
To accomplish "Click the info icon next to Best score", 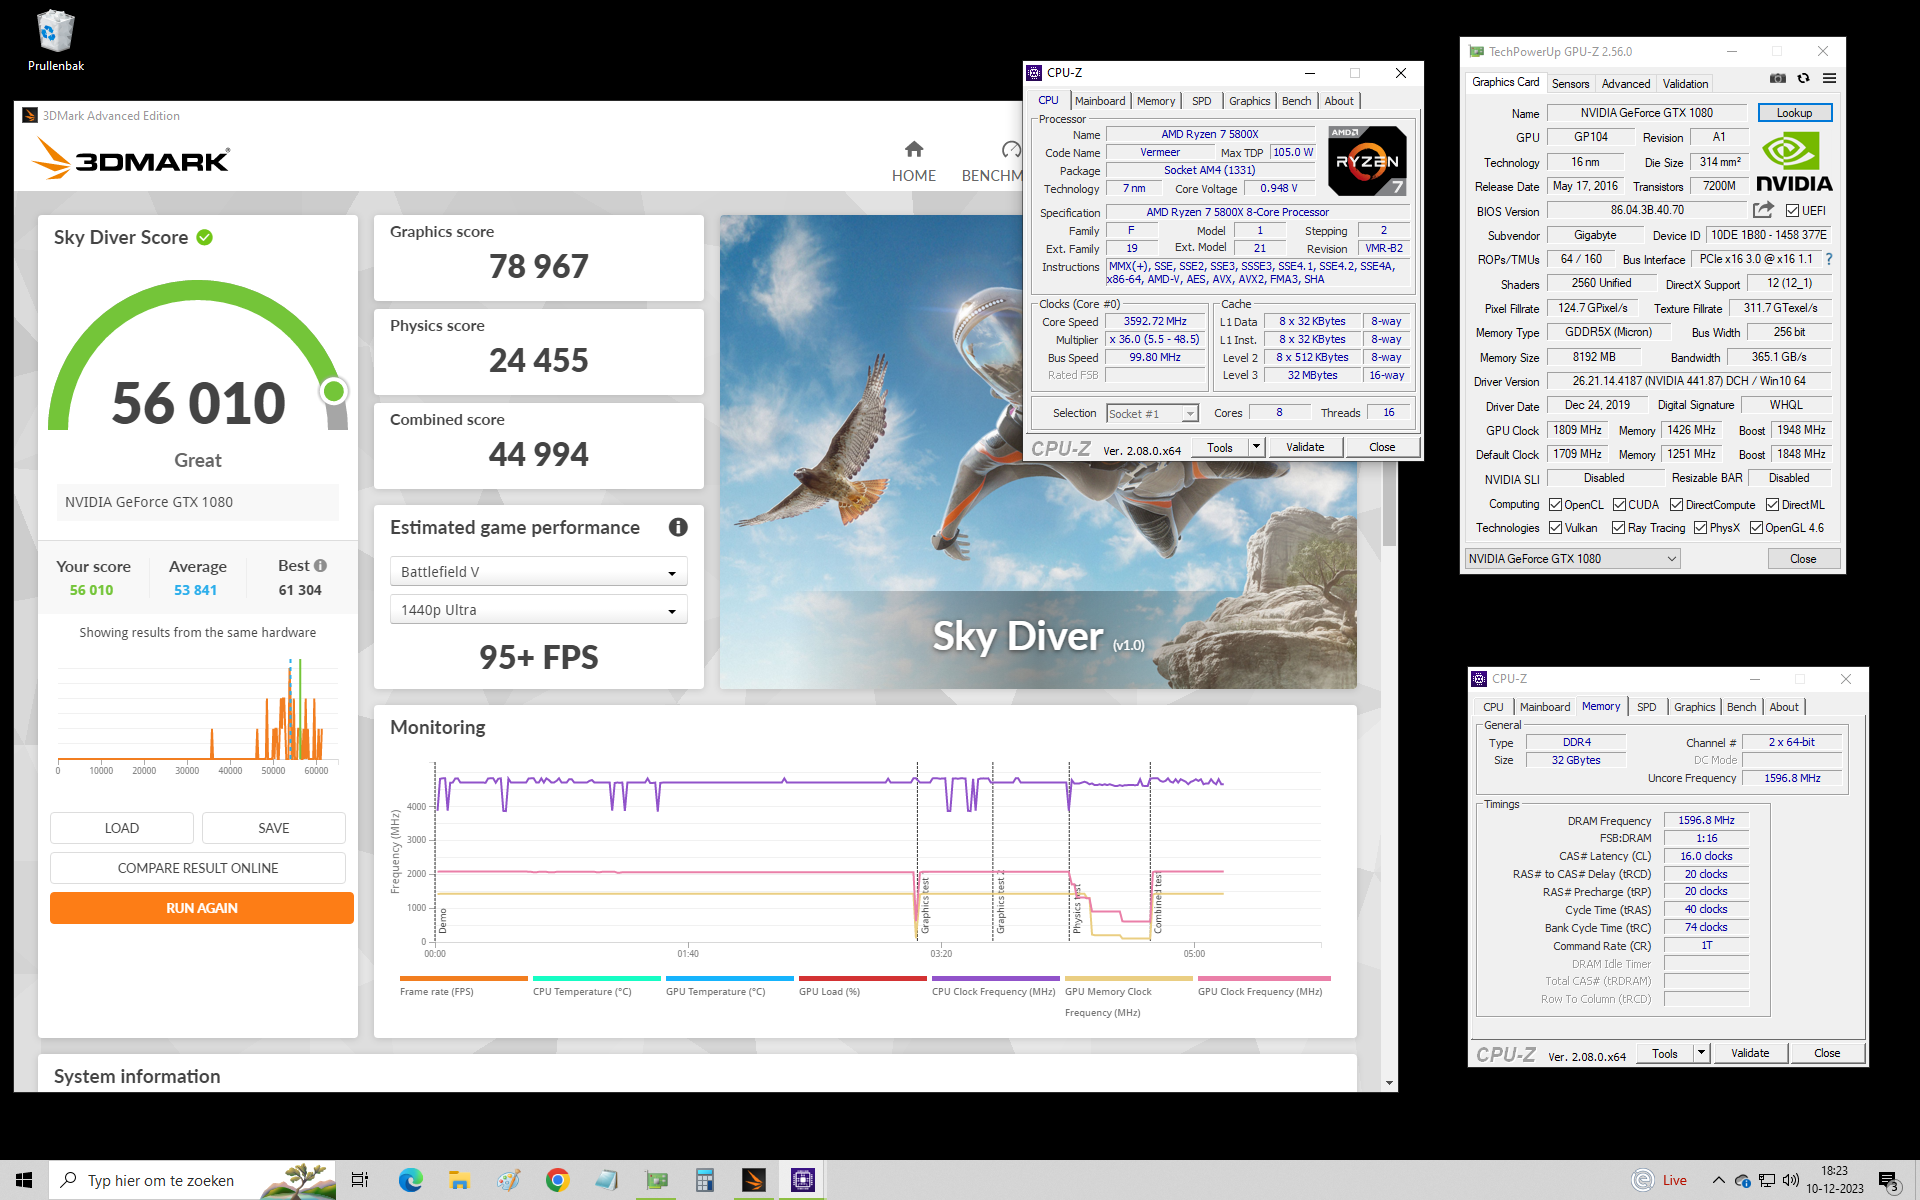I will click(320, 566).
